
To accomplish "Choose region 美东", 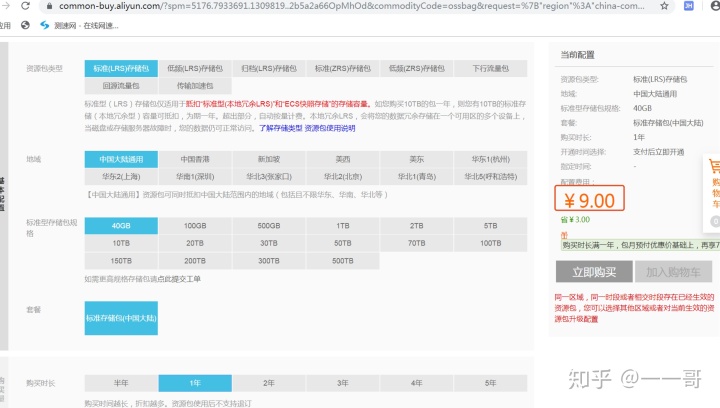I will coord(416,159).
